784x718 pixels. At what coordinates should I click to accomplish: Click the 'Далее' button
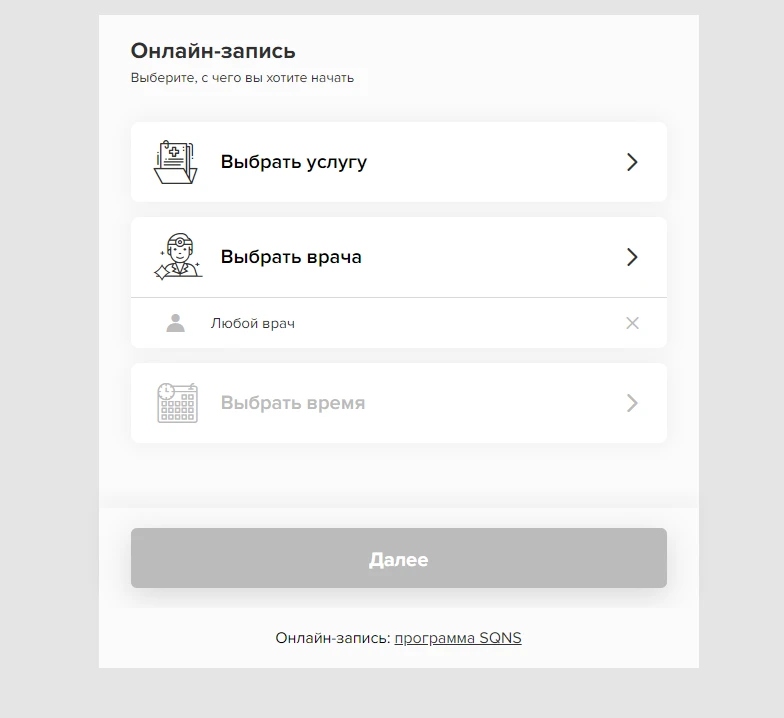[399, 558]
